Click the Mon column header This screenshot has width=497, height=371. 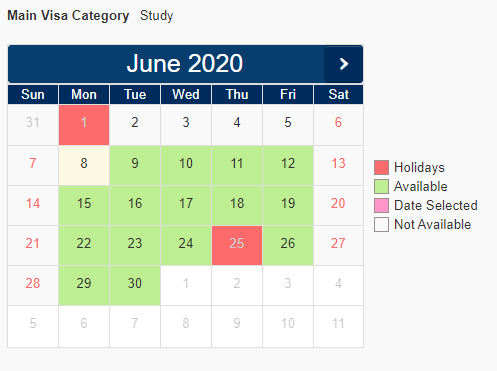coord(84,94)
